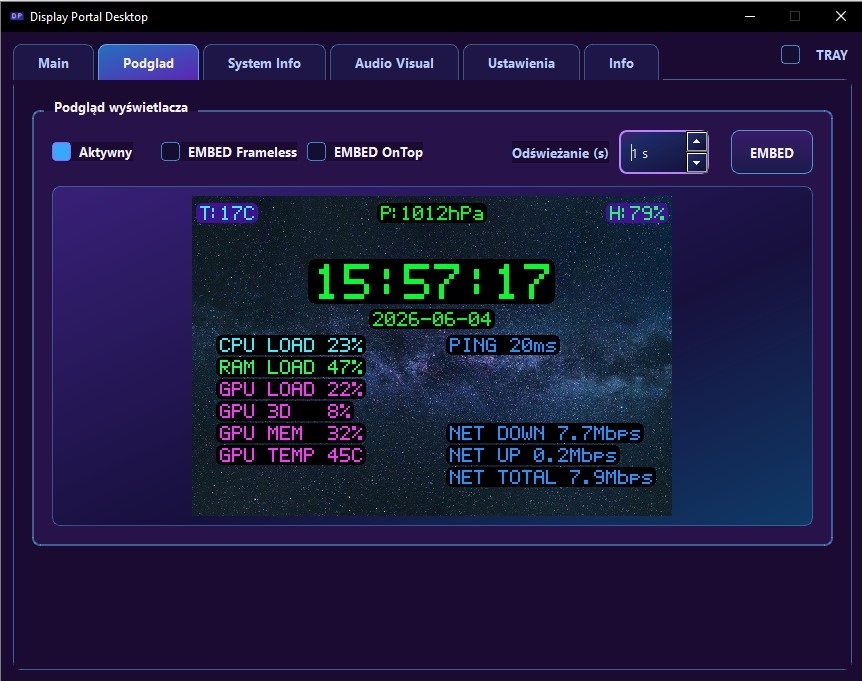Enable EMBED Frameless option
Viewport: 862px width, 681px height.
(170, 152)
